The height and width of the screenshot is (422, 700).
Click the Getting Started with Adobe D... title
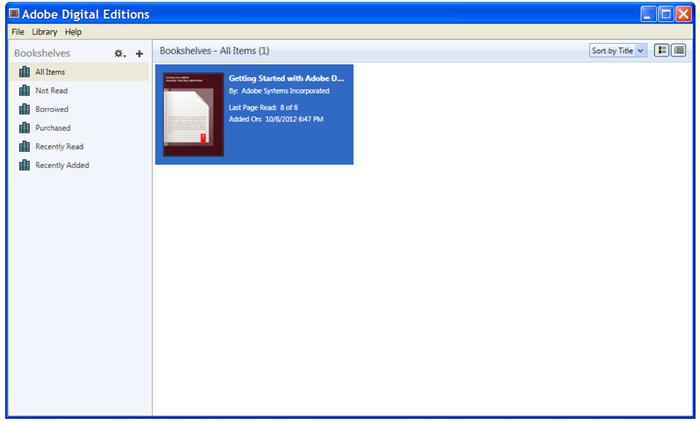(286, 78)
